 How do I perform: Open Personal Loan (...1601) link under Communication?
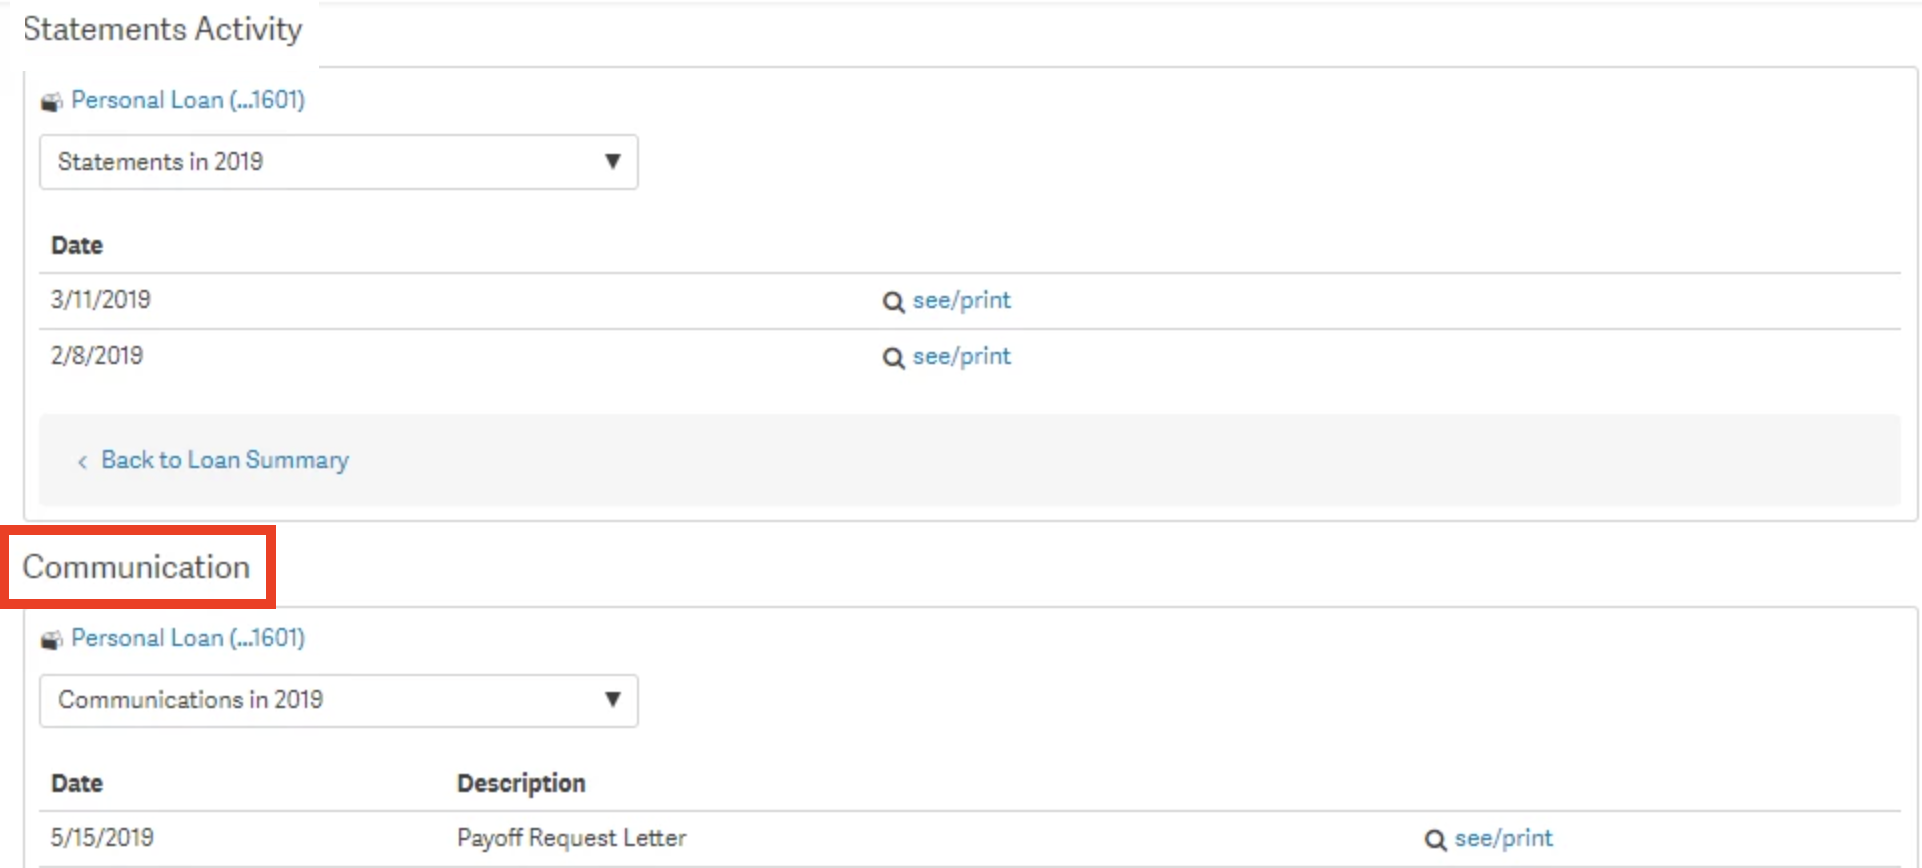pos(188,638)
